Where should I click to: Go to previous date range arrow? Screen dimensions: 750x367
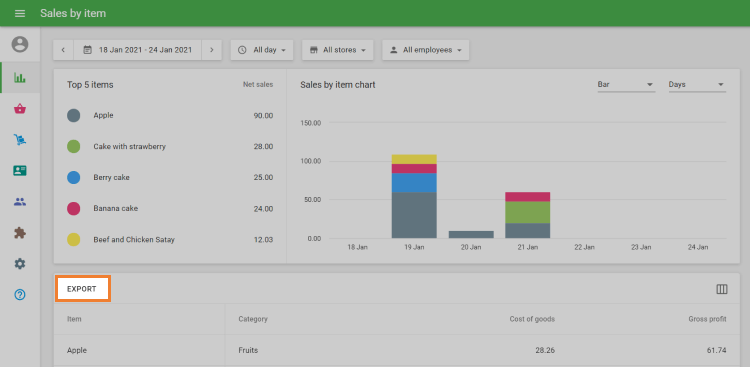click(63, 50)
